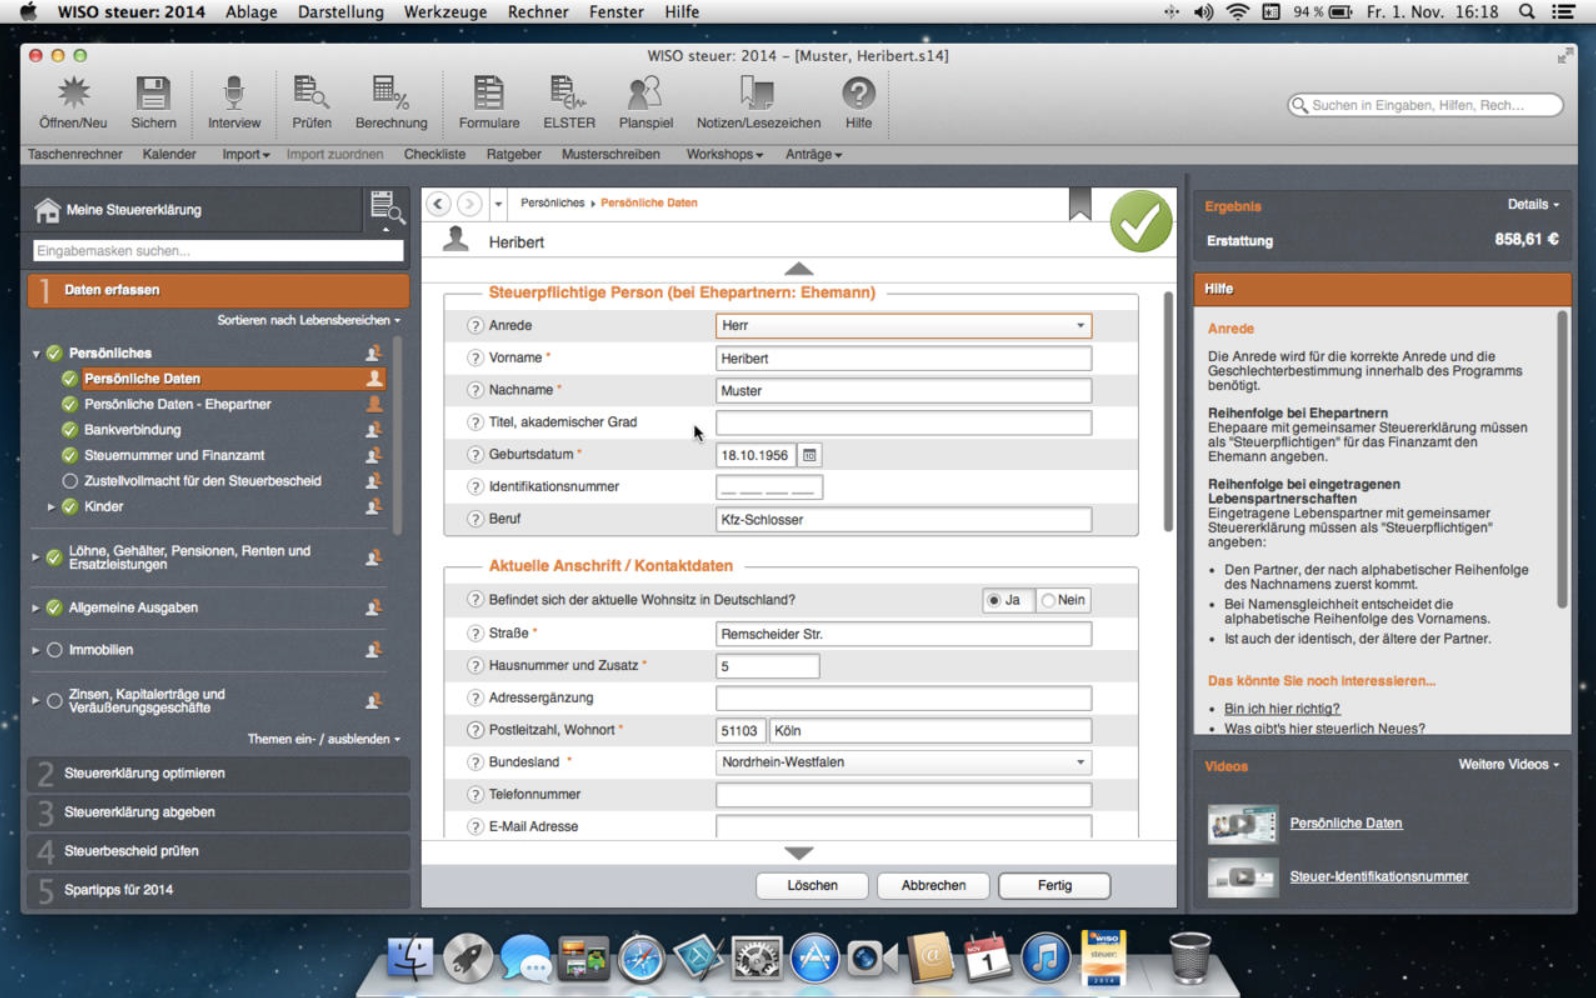Click the bookmark icon above the form
Screen dimensions: 1596x998
[x=1080, y=204]
